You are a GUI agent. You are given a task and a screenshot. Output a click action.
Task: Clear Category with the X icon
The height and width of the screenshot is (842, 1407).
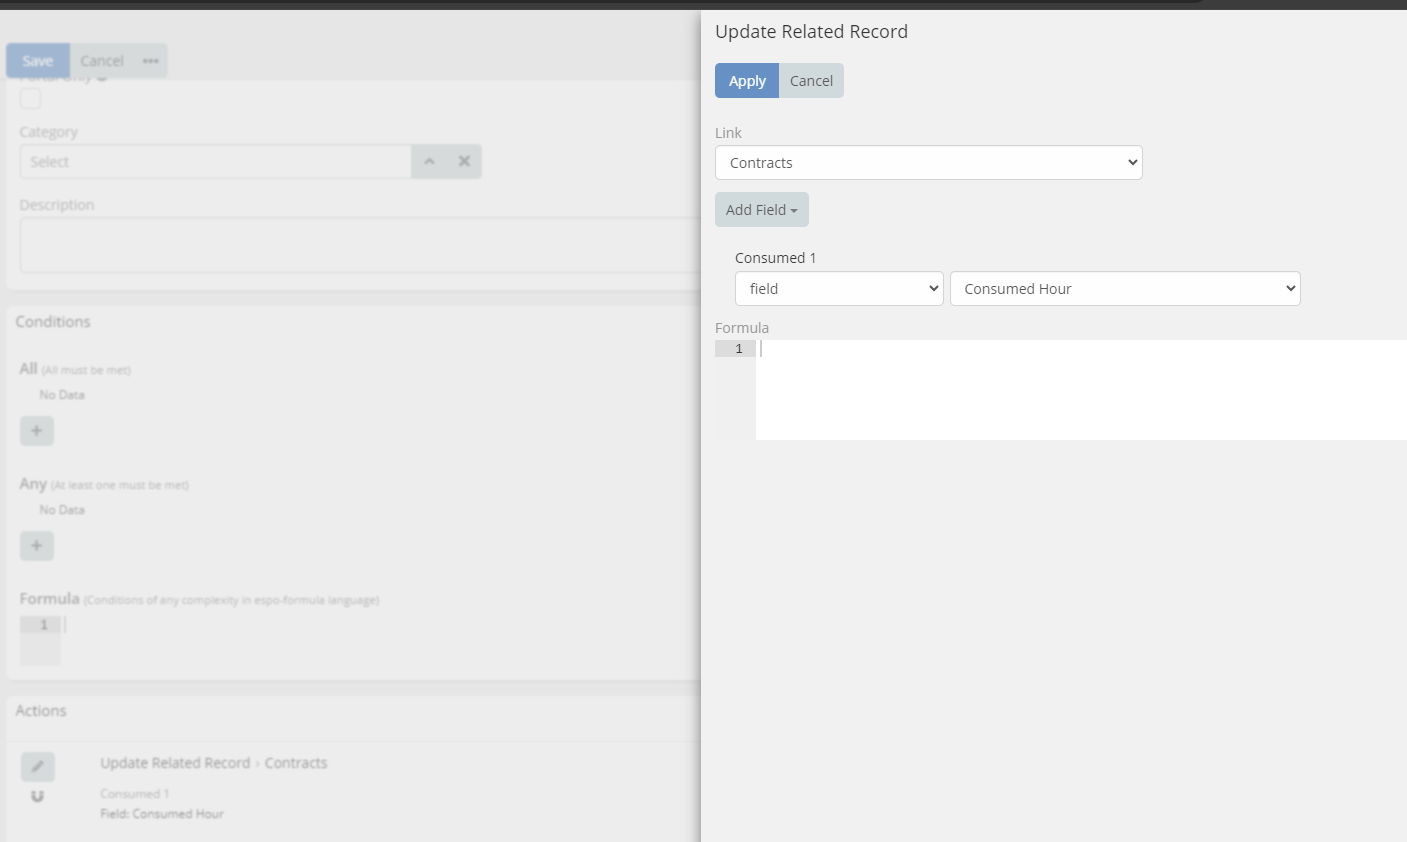tap(464, 162)
